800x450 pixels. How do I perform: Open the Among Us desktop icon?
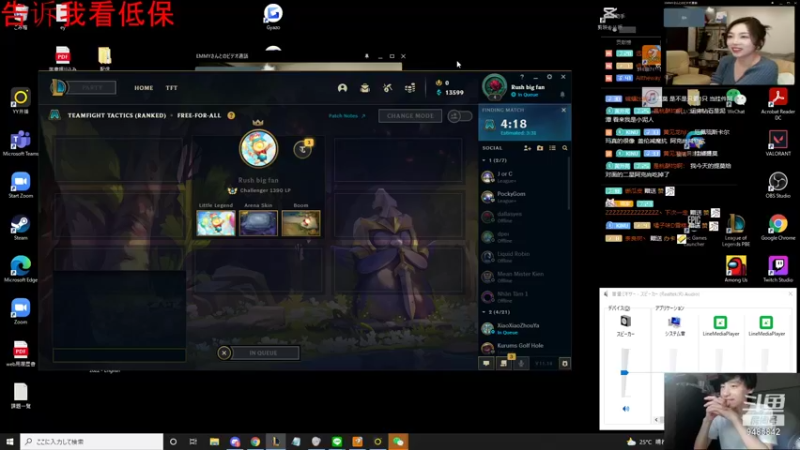[x=736, y=269]
